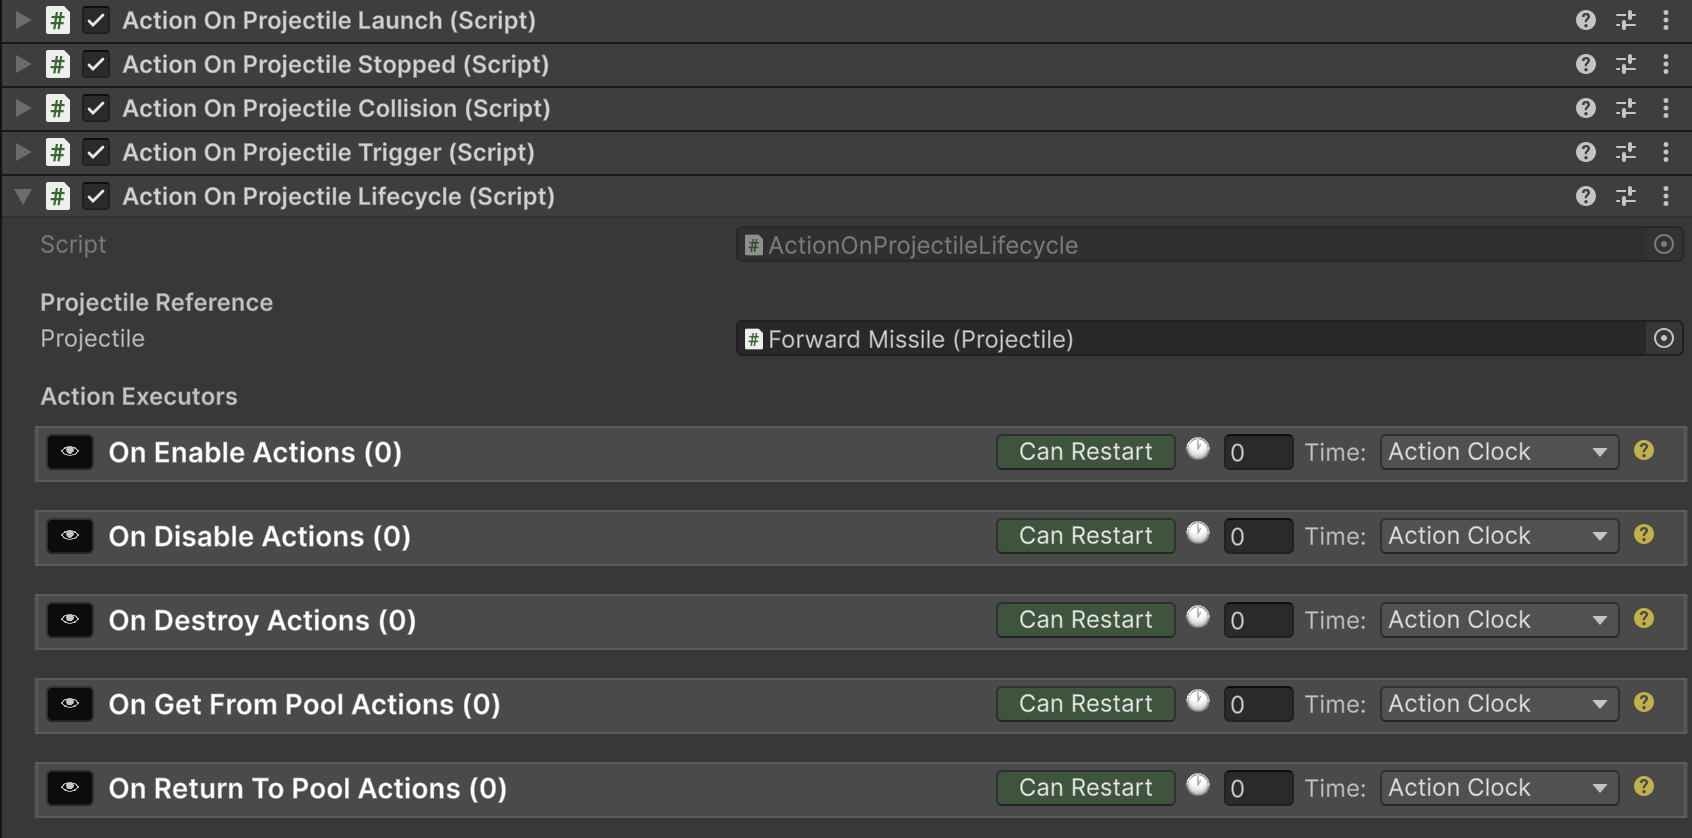Collapse Action On Projectile Lifecycle component
1692x838 pixels.
pos(23,196)
